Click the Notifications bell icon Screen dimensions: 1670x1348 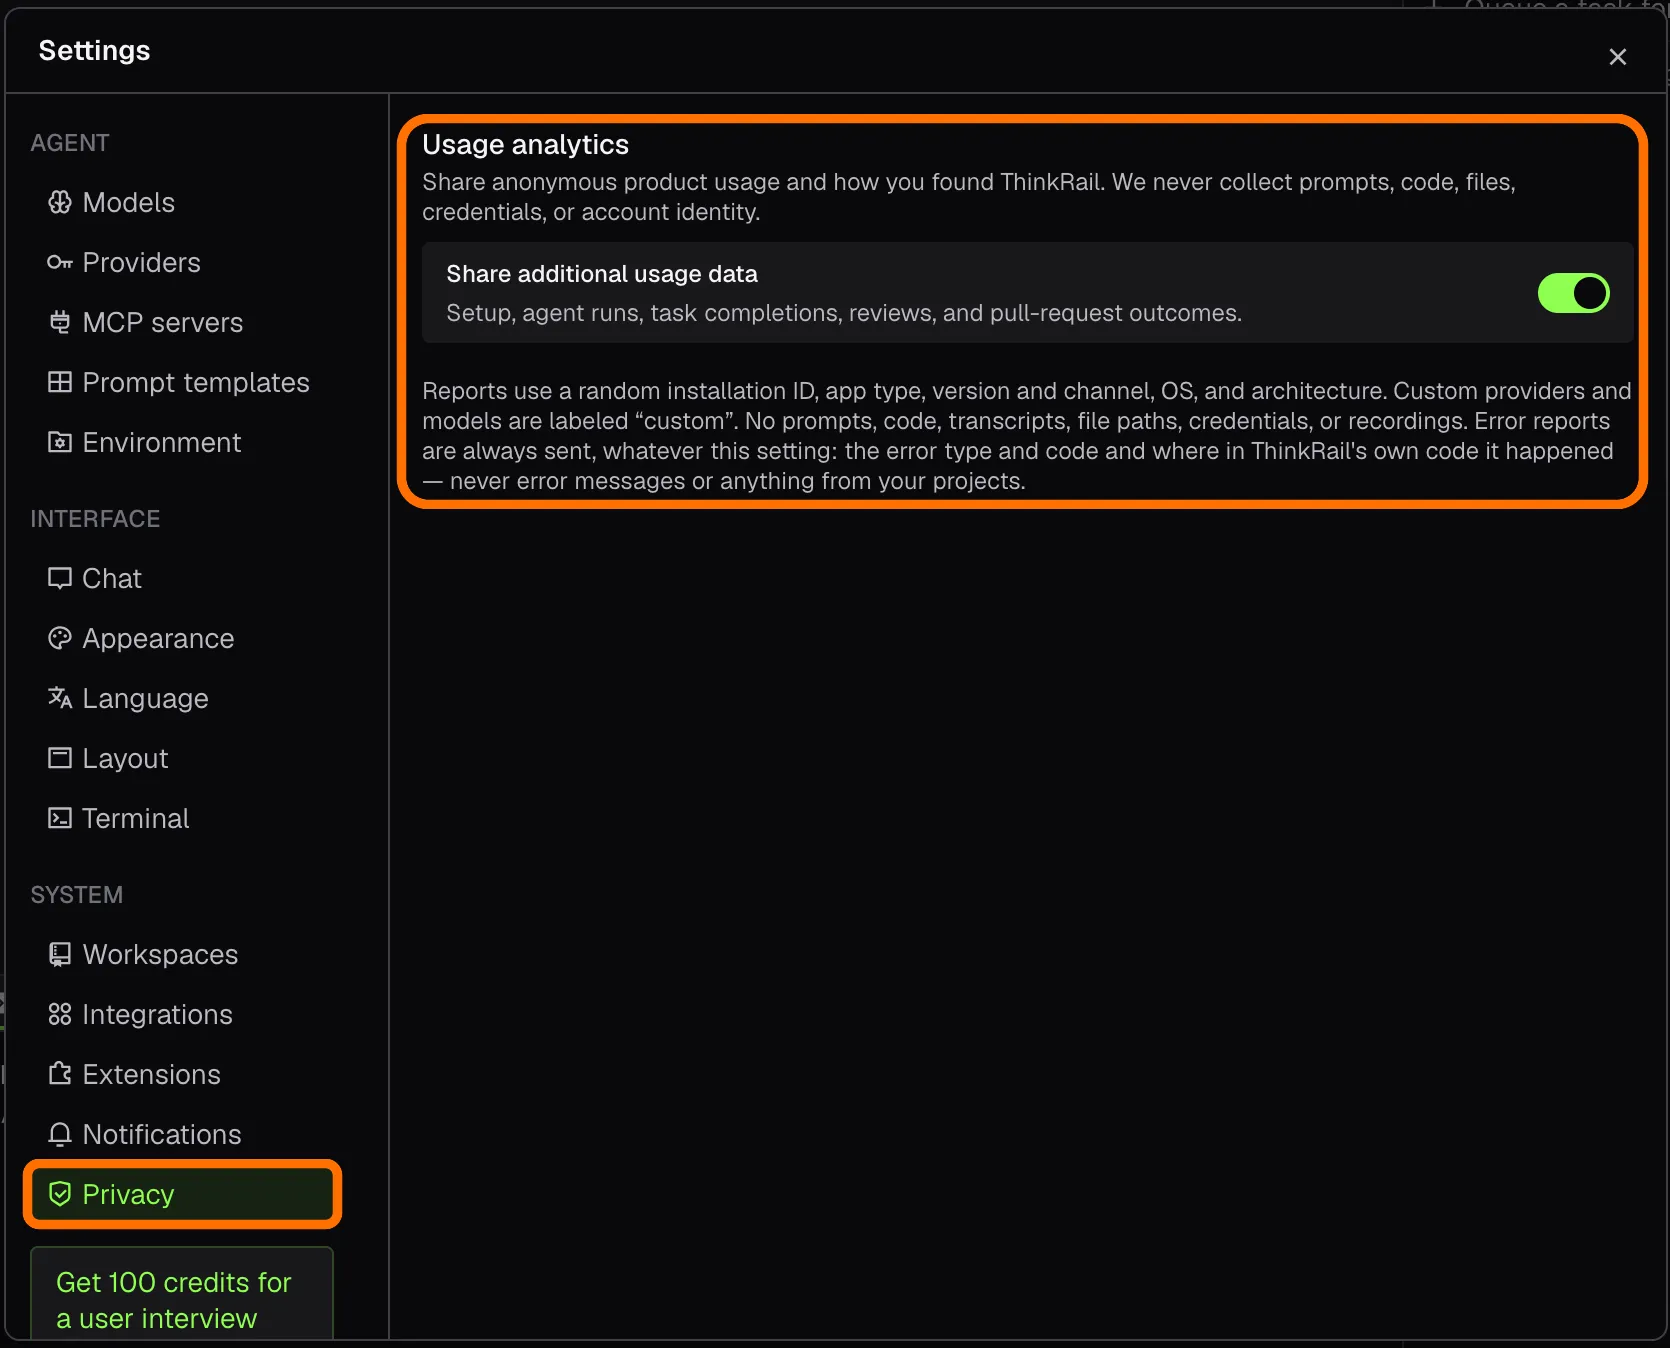(60, 1134)
